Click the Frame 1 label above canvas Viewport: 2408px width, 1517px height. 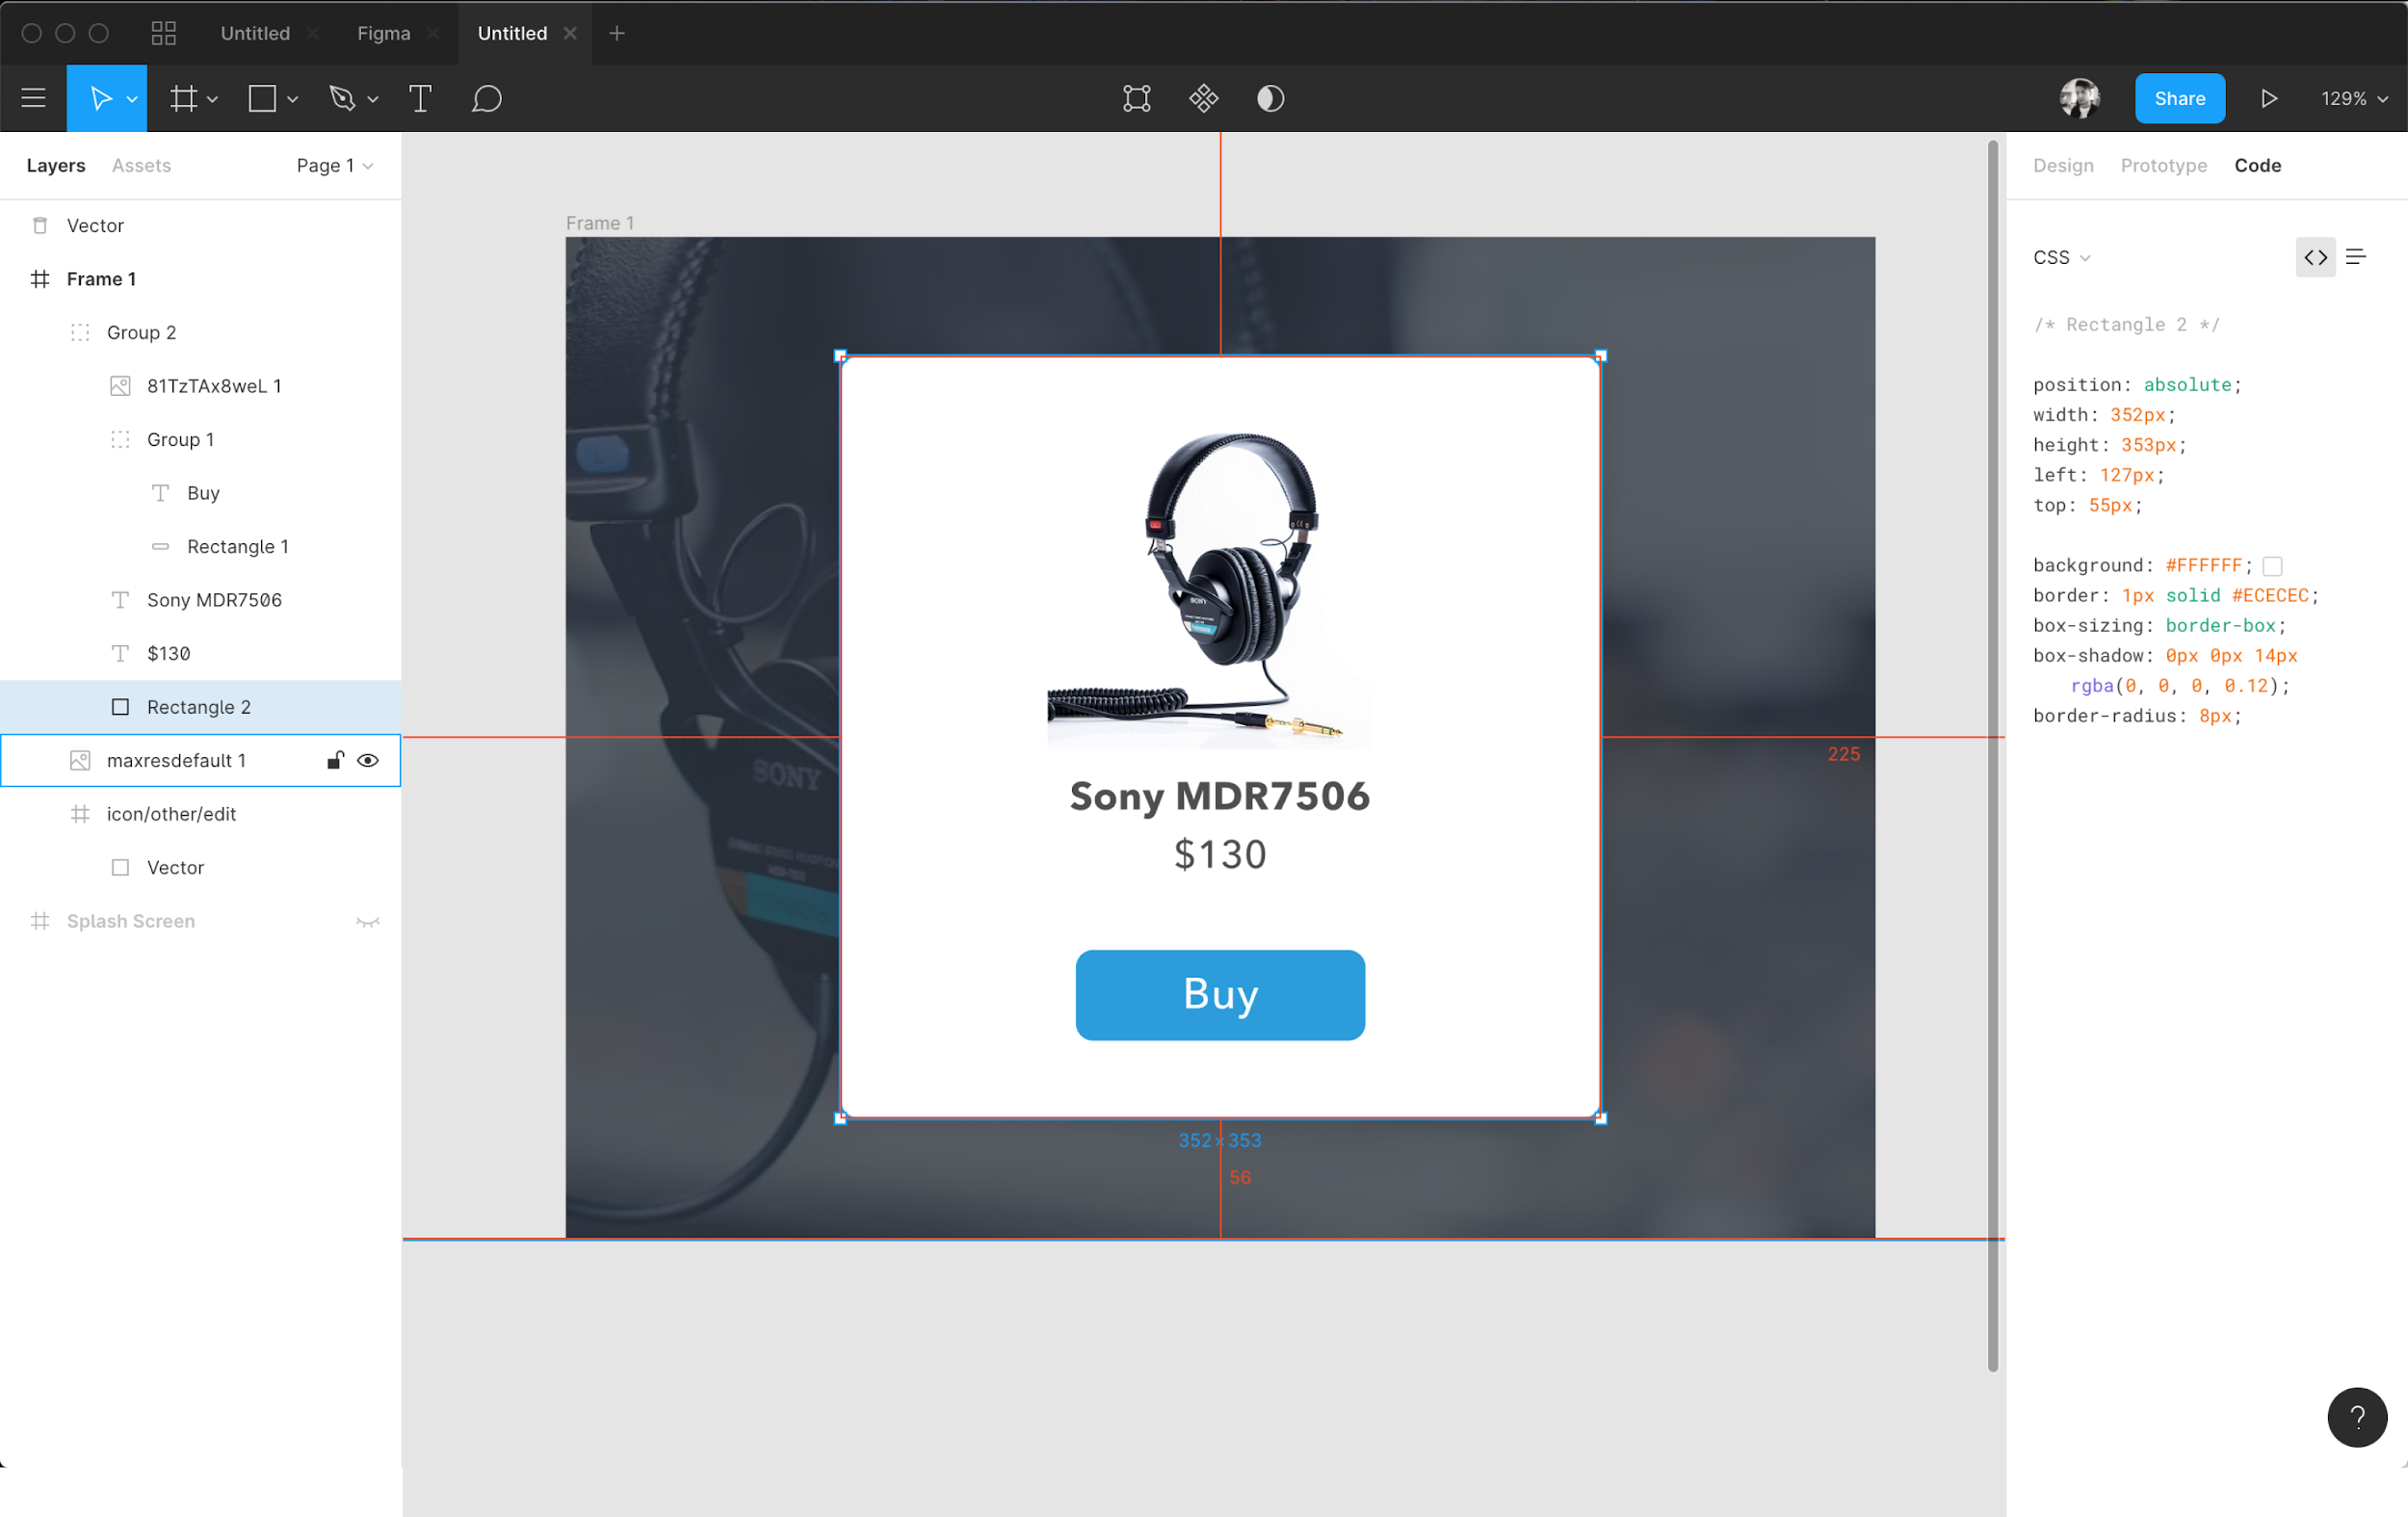(600, 223)
